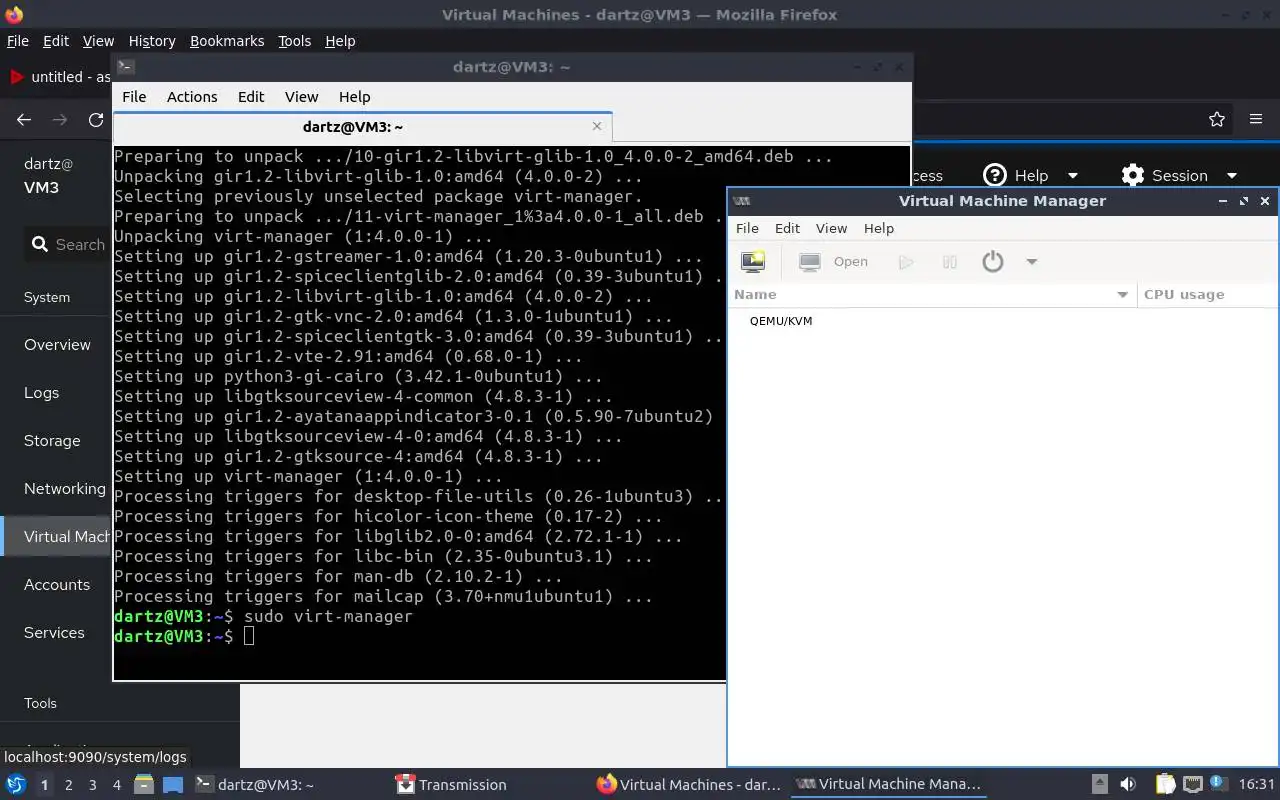Click the Run VM play icon
Viewport: 1280px width, 800px height.
pos(906,262)
